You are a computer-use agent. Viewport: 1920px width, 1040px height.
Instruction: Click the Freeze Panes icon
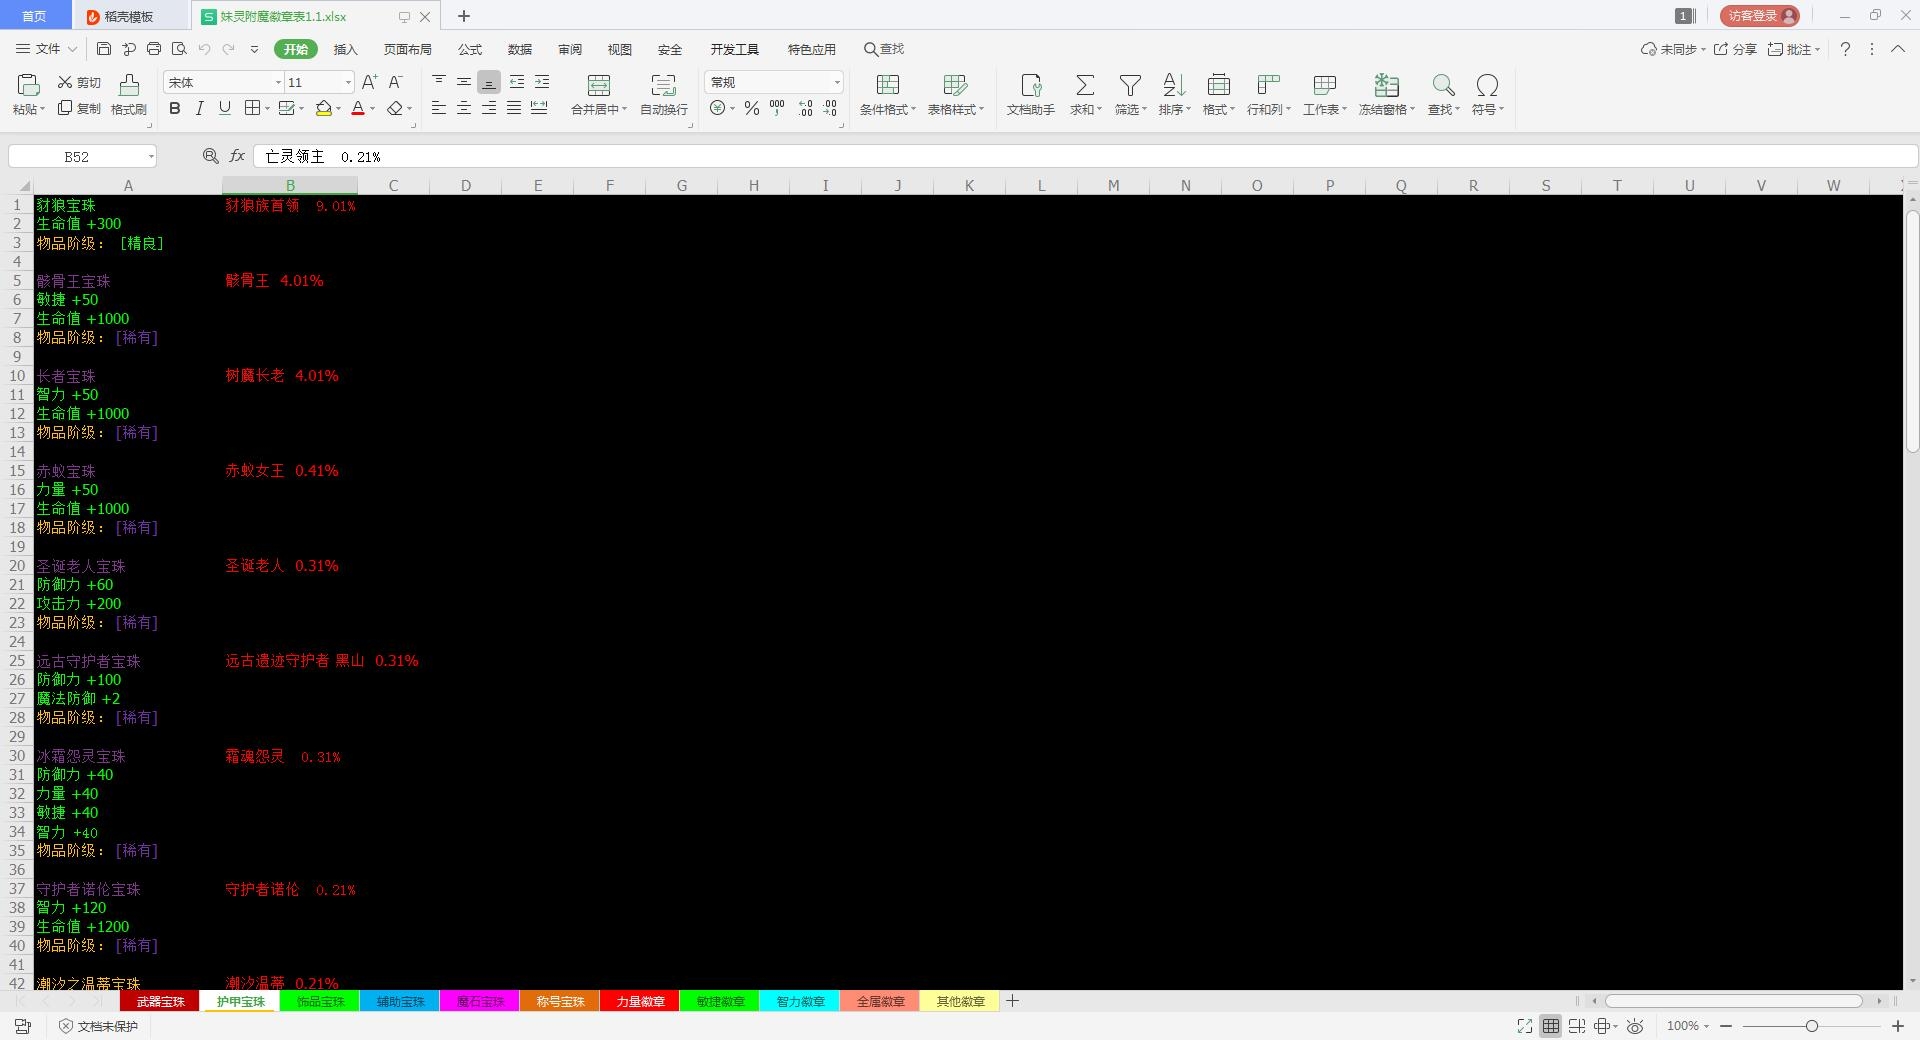coord(1386,85)
